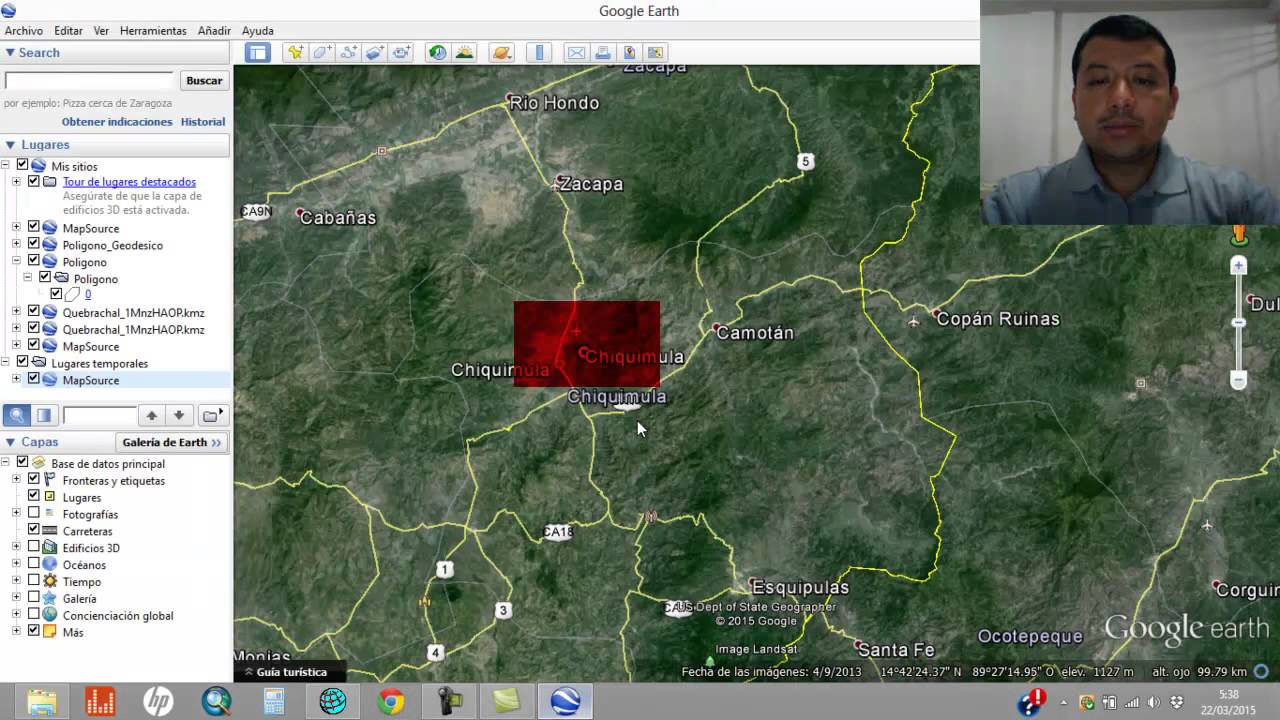Viewport: 1280px width, 720px height.
Task: Toggle the Lugares layer checkbox
Action: point(34,497)
